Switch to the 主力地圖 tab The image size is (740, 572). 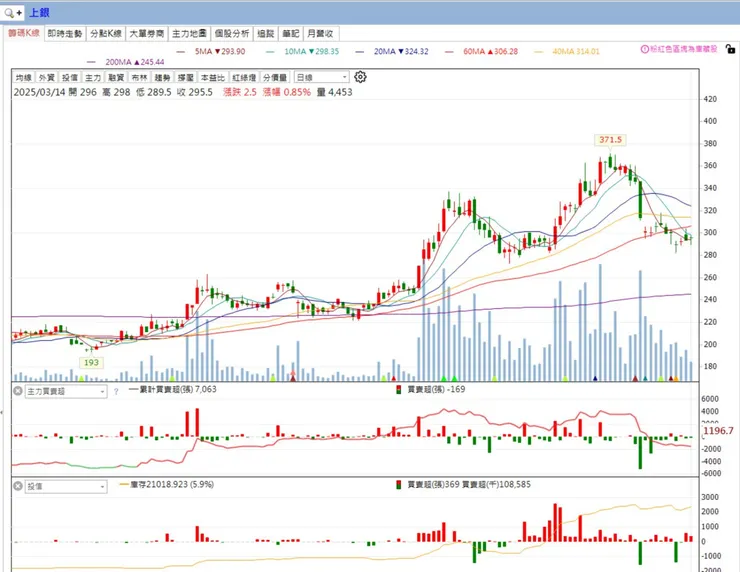(x=189, y=34)
